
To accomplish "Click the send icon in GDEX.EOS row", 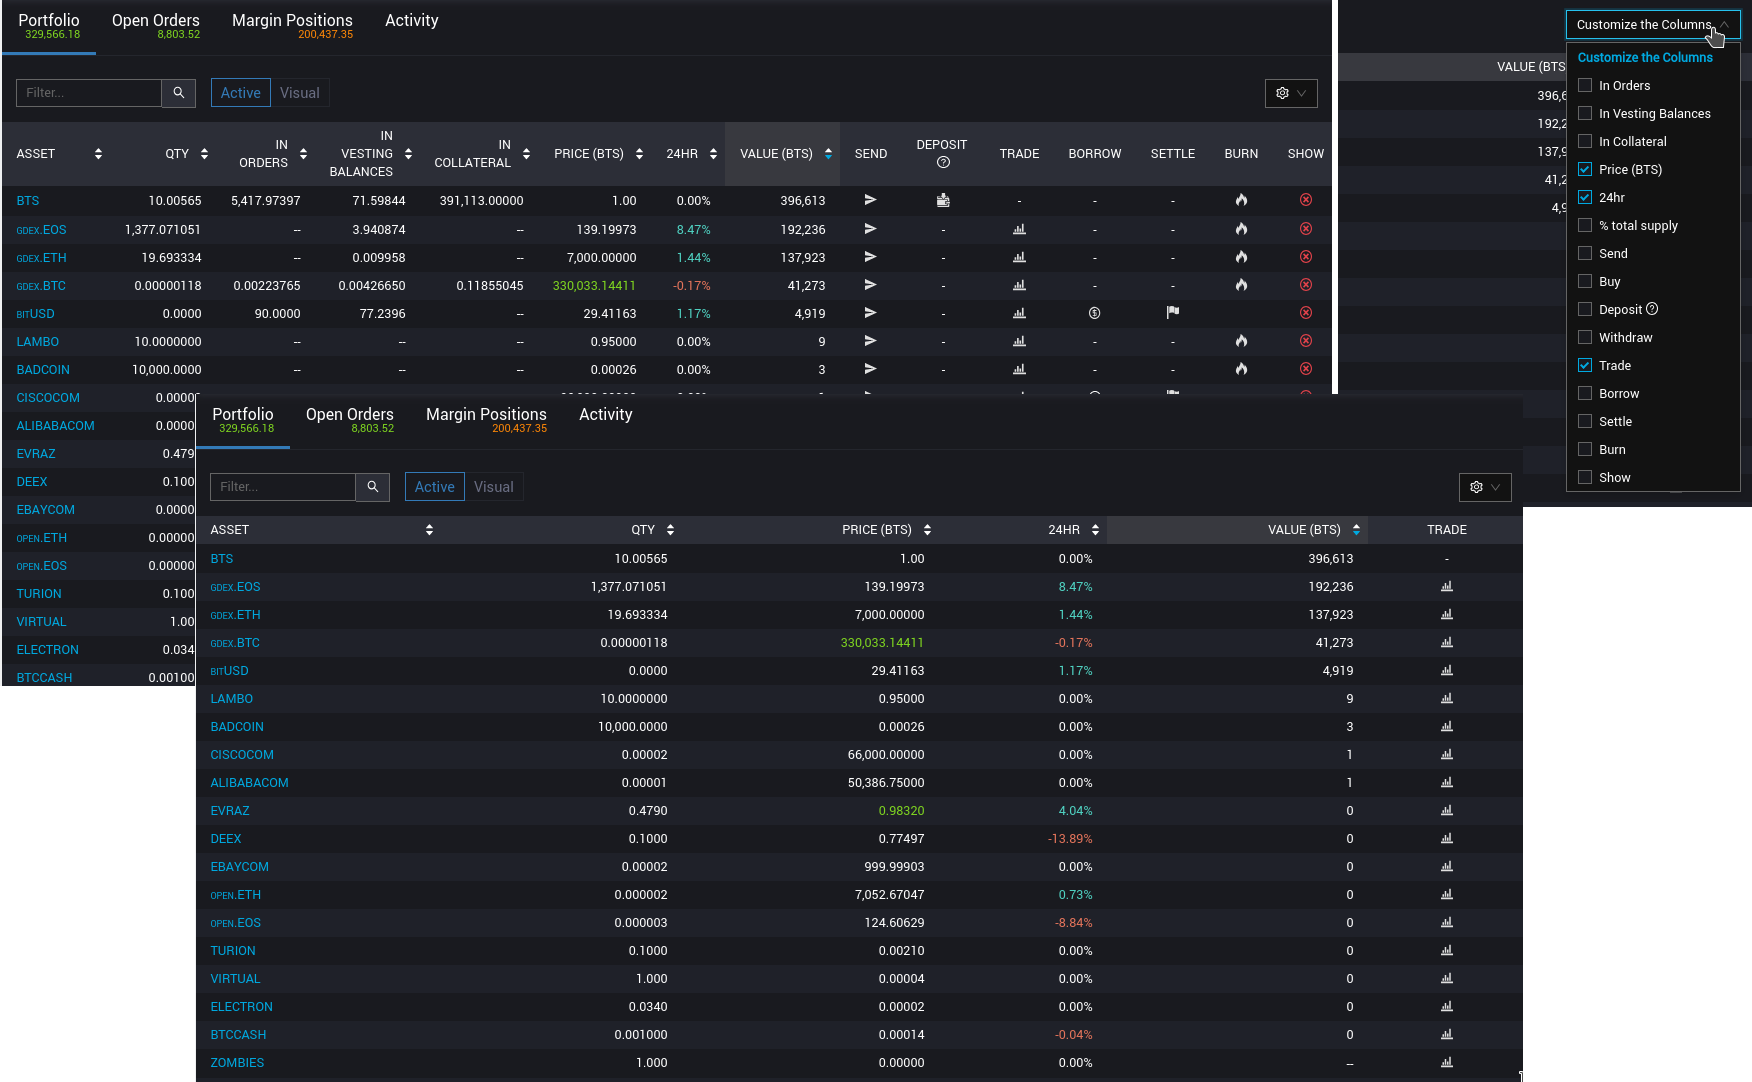I will click(x=870, y=229).
